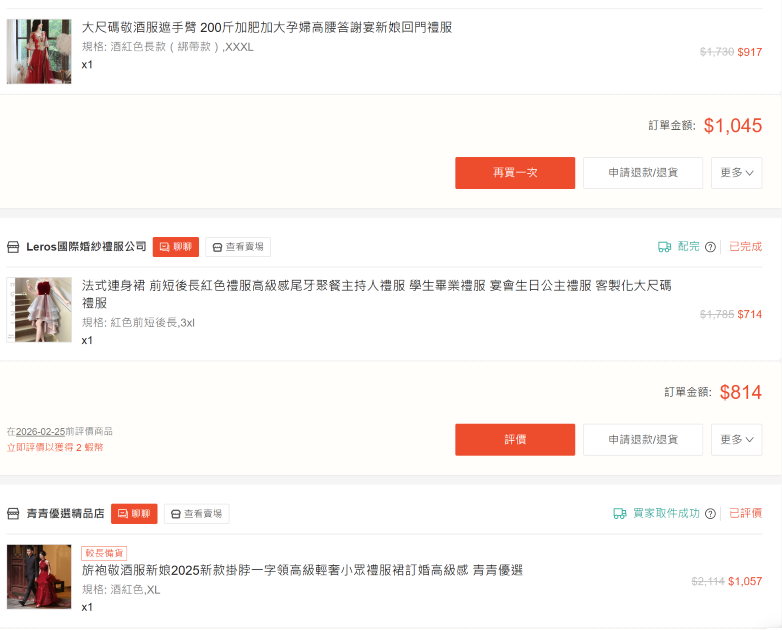Open 青青優選精品店 shop name

point(65,514)
